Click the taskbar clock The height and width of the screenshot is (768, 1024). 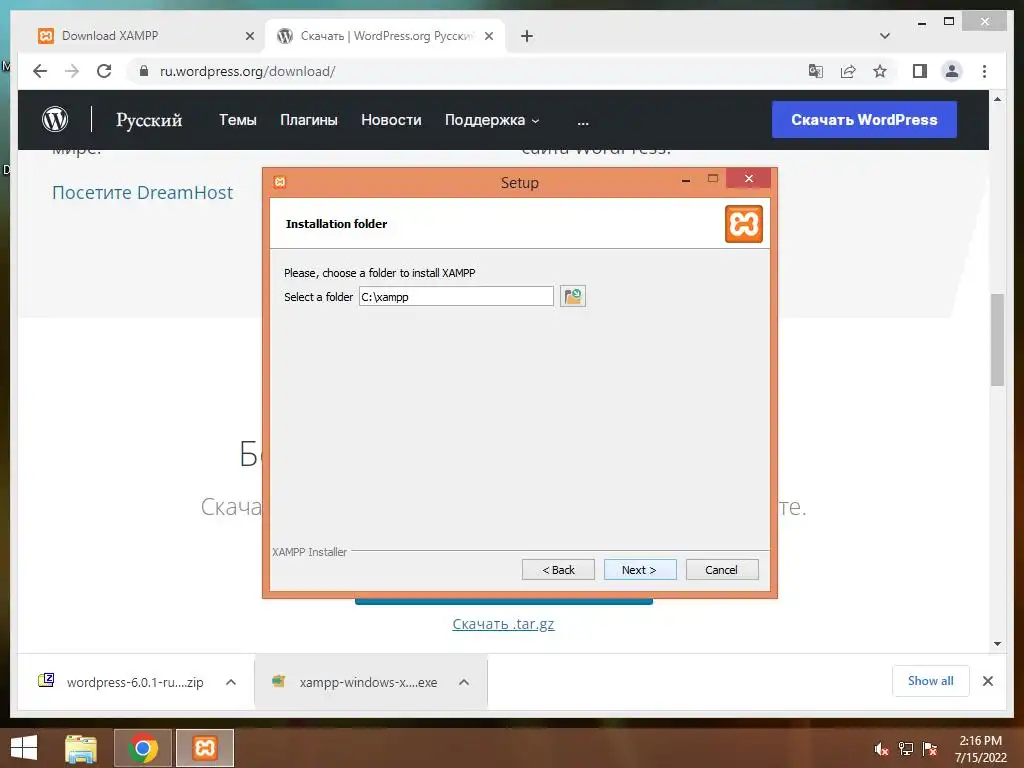[x=980, y=749]
